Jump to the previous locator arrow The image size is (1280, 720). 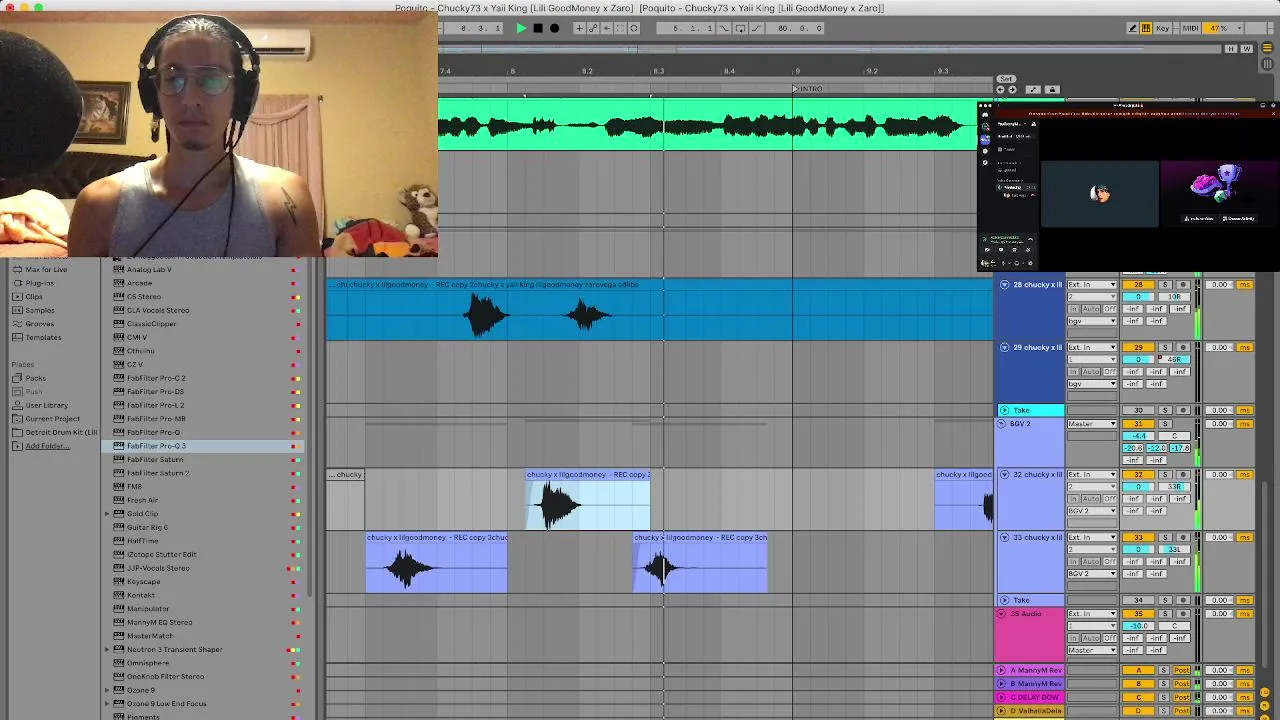tap(1000, 90)
